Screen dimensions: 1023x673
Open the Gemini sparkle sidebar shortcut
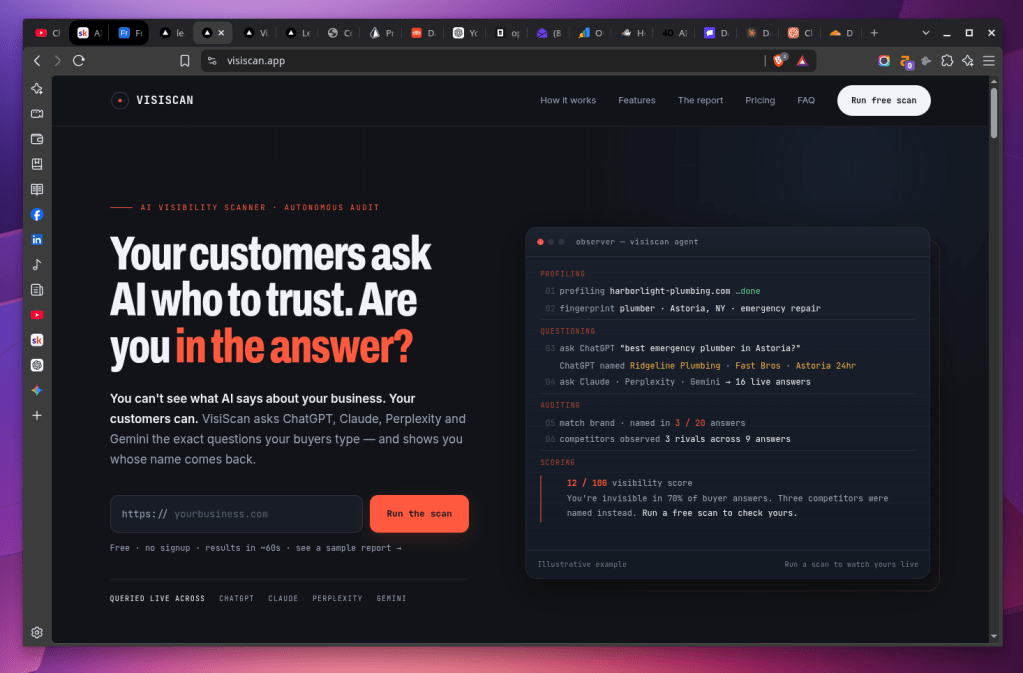[37, 390]
